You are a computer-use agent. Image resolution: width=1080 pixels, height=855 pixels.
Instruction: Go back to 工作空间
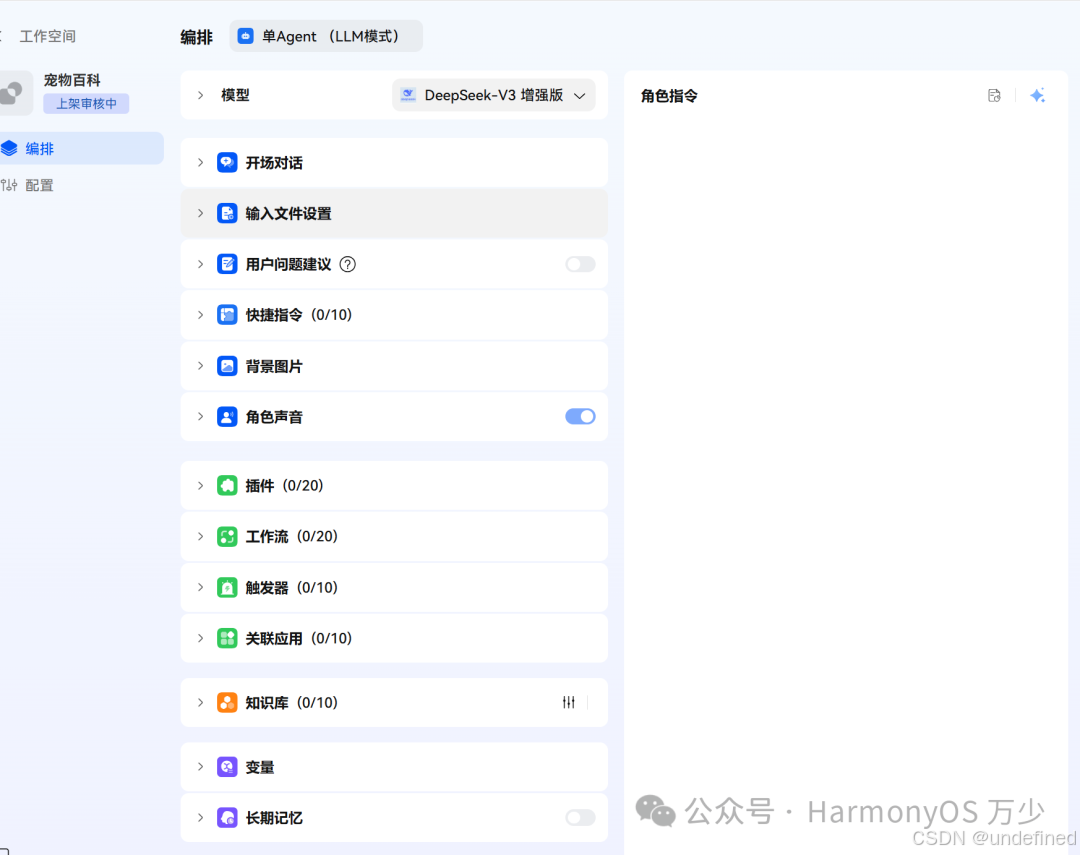pos(48,37)
